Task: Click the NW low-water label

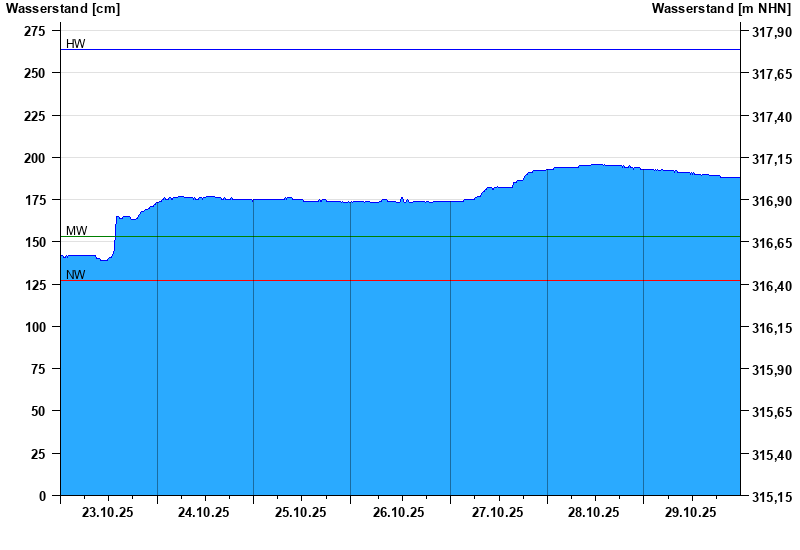Action: point(75,274)
